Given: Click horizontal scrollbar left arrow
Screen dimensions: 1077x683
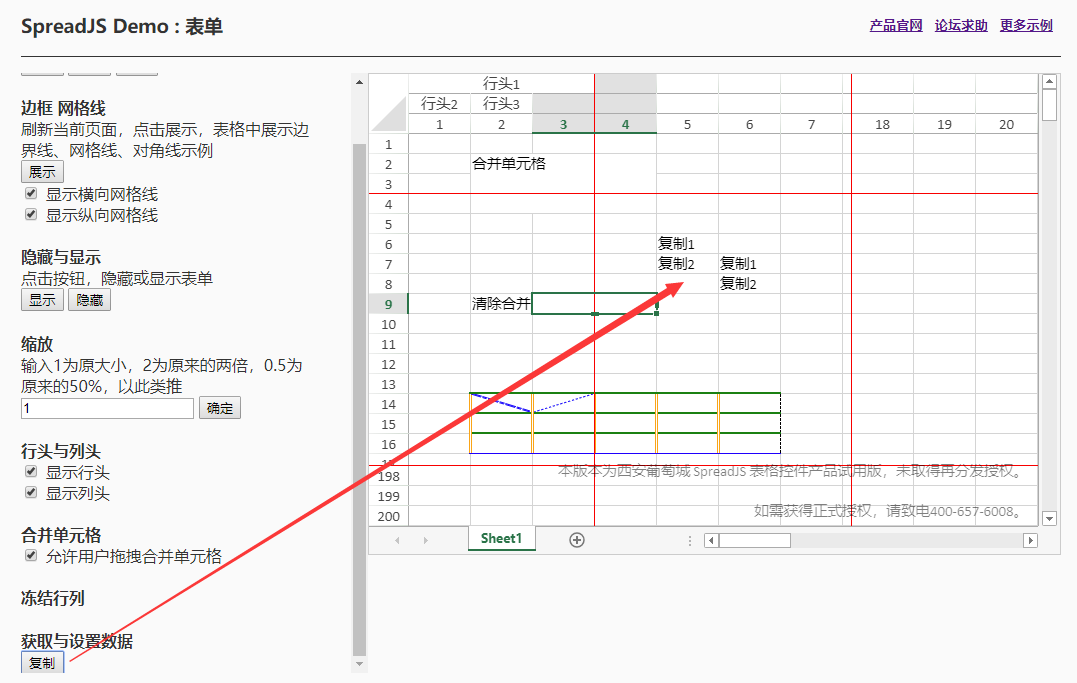Looking at the screenshot, I should 712,541.
